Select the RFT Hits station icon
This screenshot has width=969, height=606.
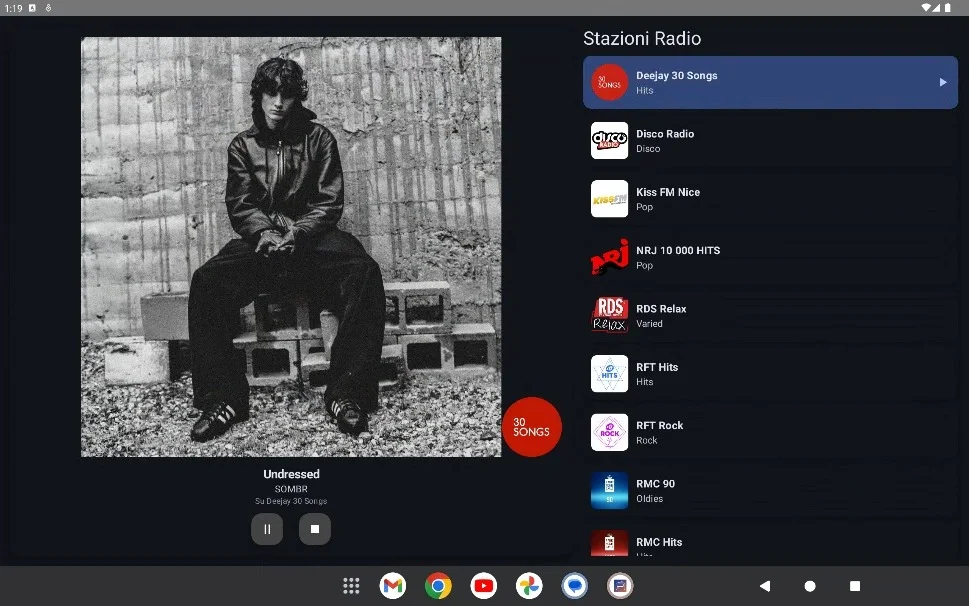(x=609, y=374)
